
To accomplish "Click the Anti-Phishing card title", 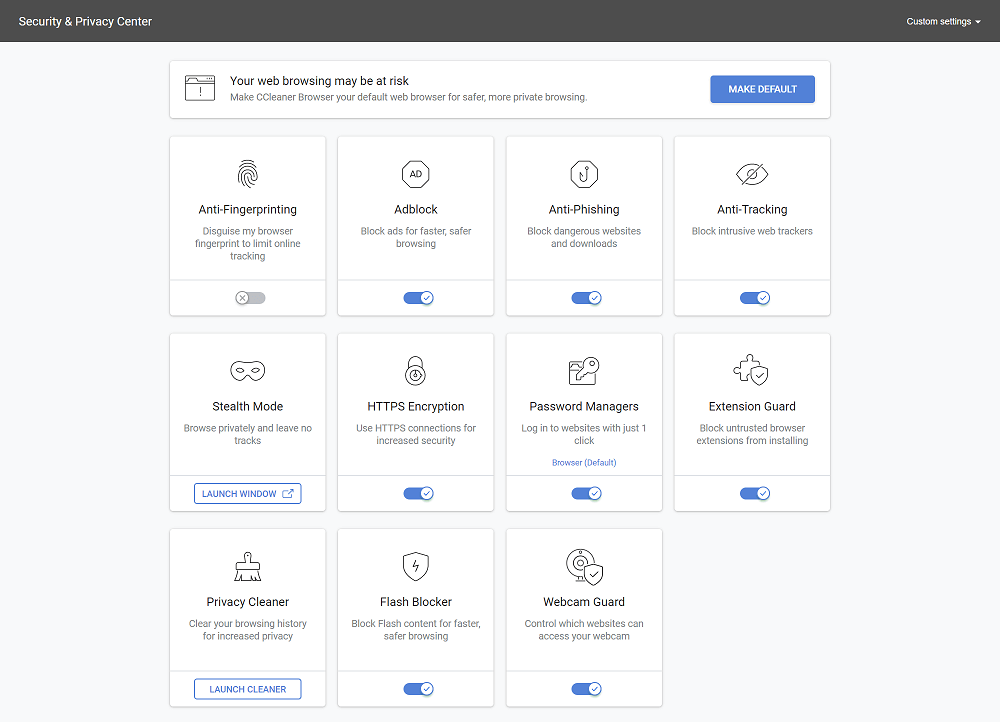I will (584, 209).
